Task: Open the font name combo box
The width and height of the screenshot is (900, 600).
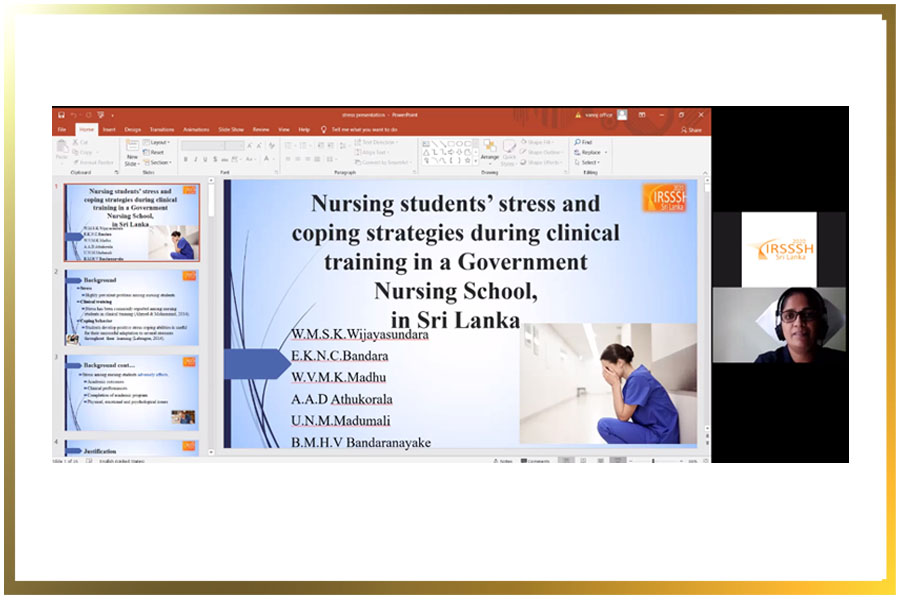Action: pyautogui.click(x=203, y=146)
